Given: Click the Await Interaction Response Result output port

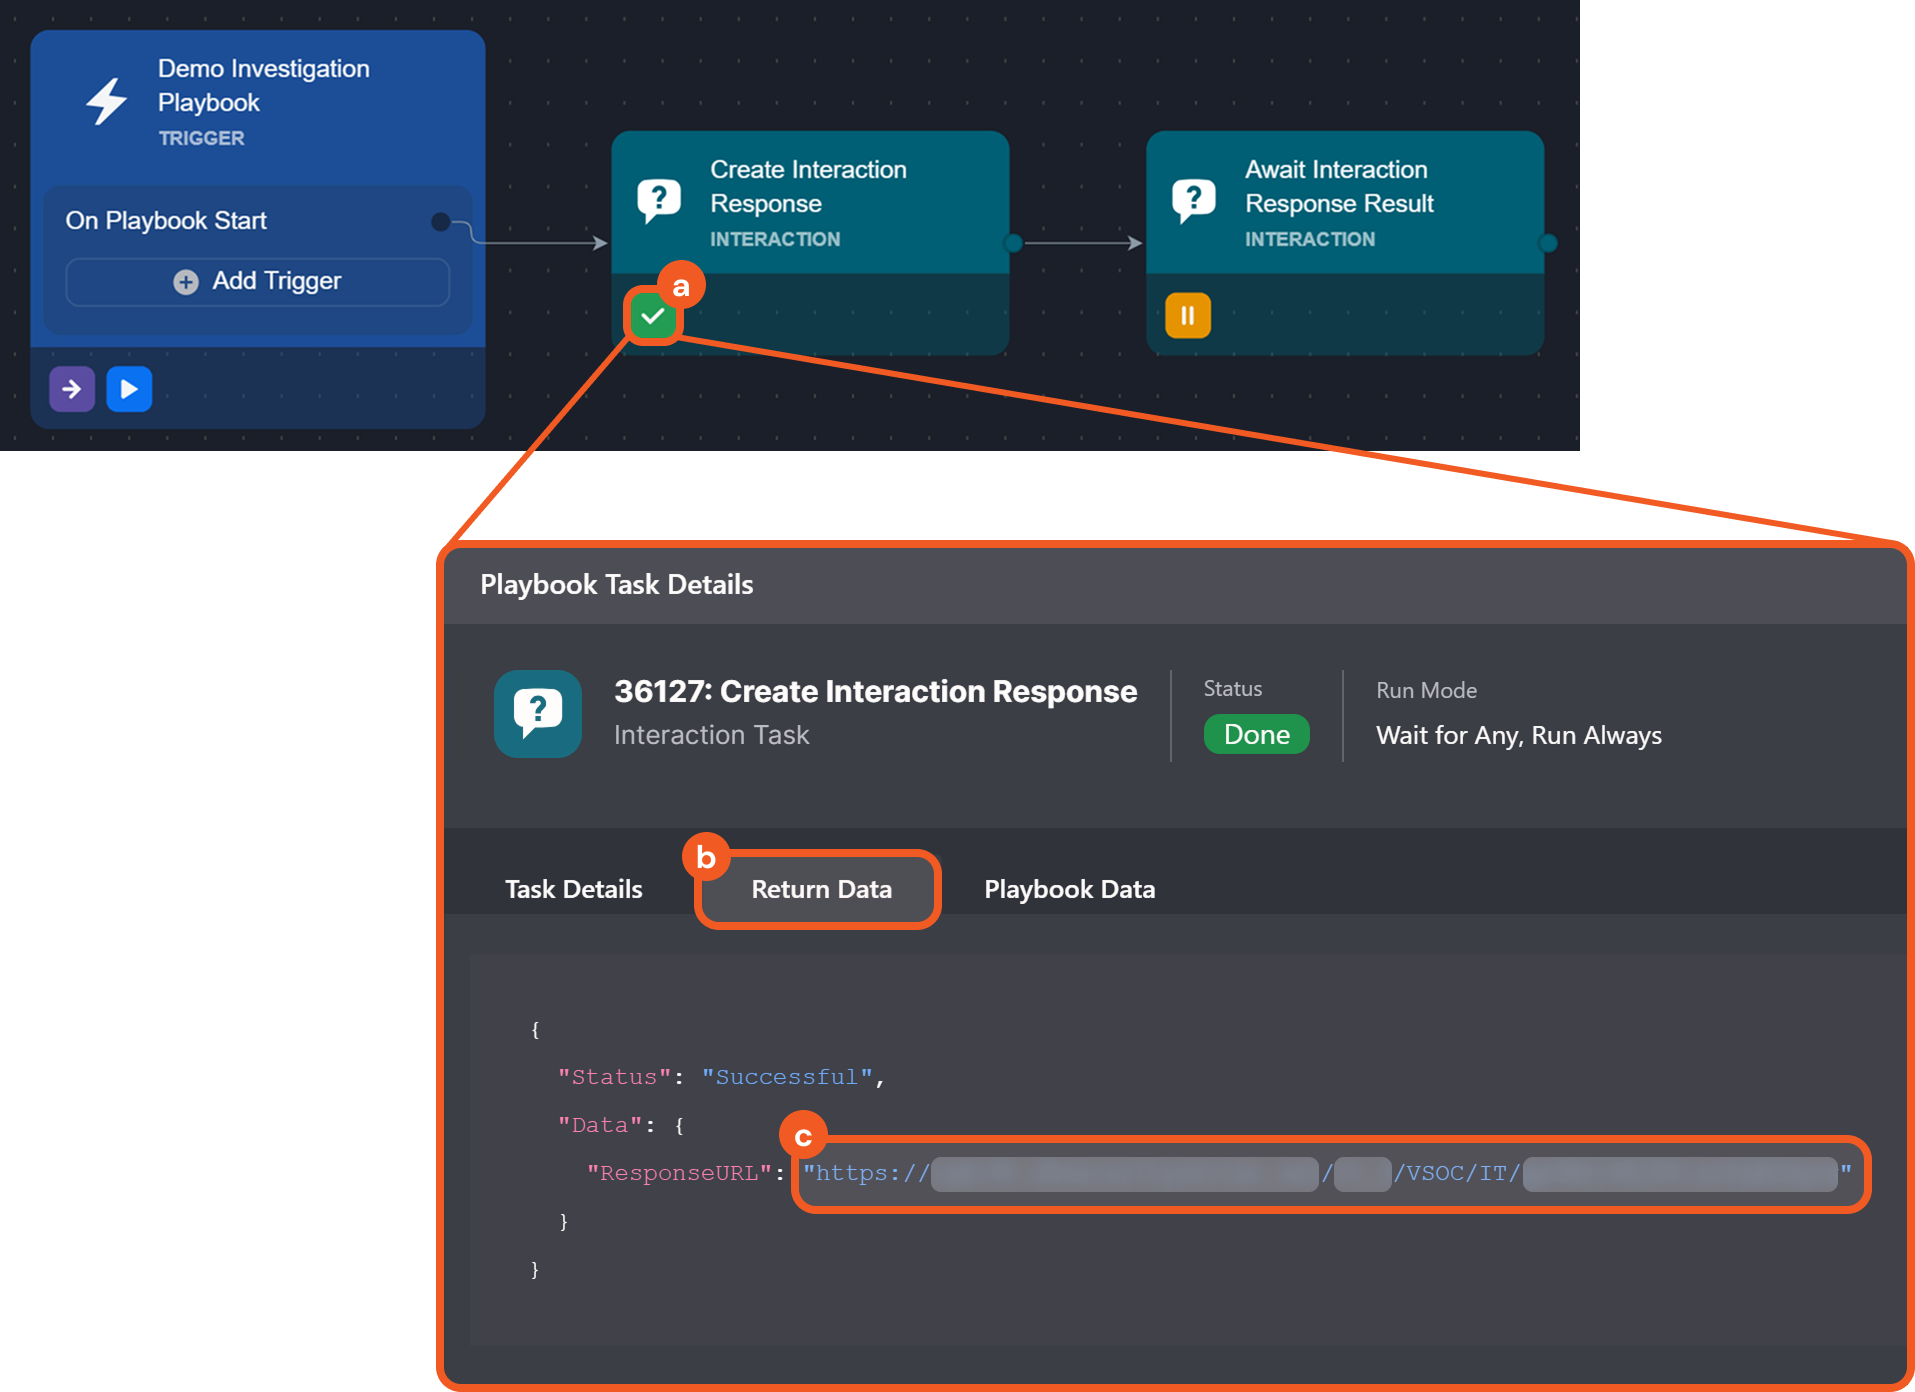Looking at the screenshot, I should [x=1548, y=243].
